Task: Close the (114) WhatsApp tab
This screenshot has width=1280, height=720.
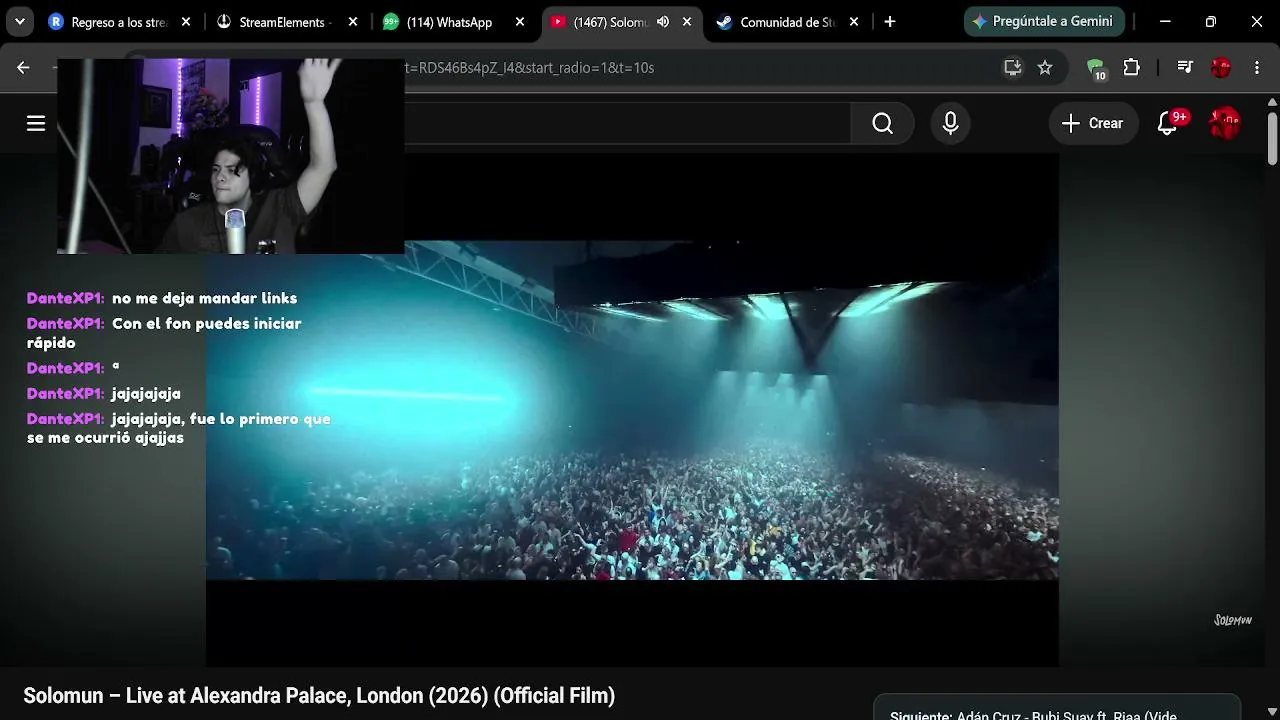Action: (x=520, y=22)
